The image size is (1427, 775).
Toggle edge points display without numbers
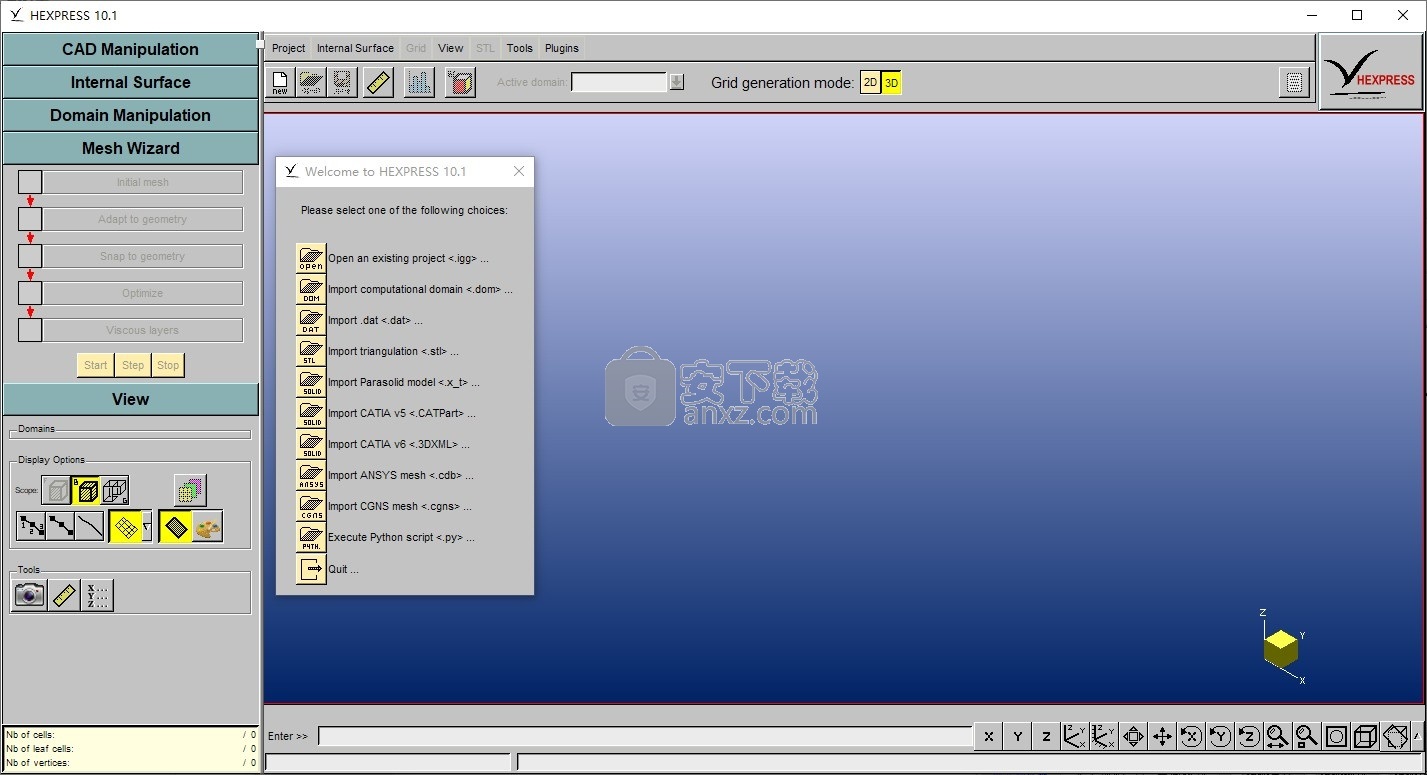coord(60,527)
